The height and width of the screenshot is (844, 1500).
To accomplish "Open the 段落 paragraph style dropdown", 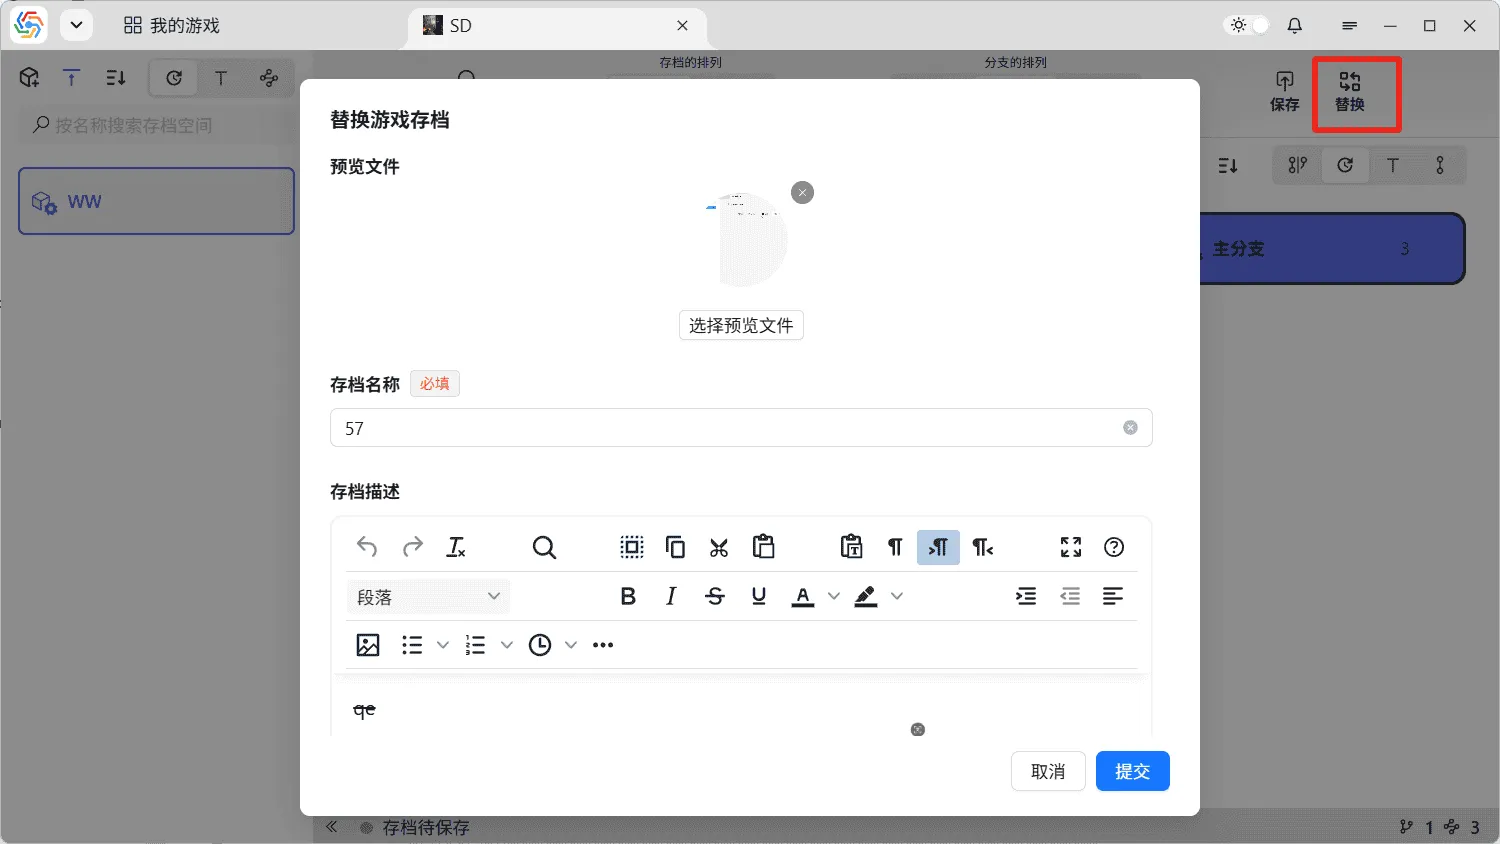I will tap(428, 596).
